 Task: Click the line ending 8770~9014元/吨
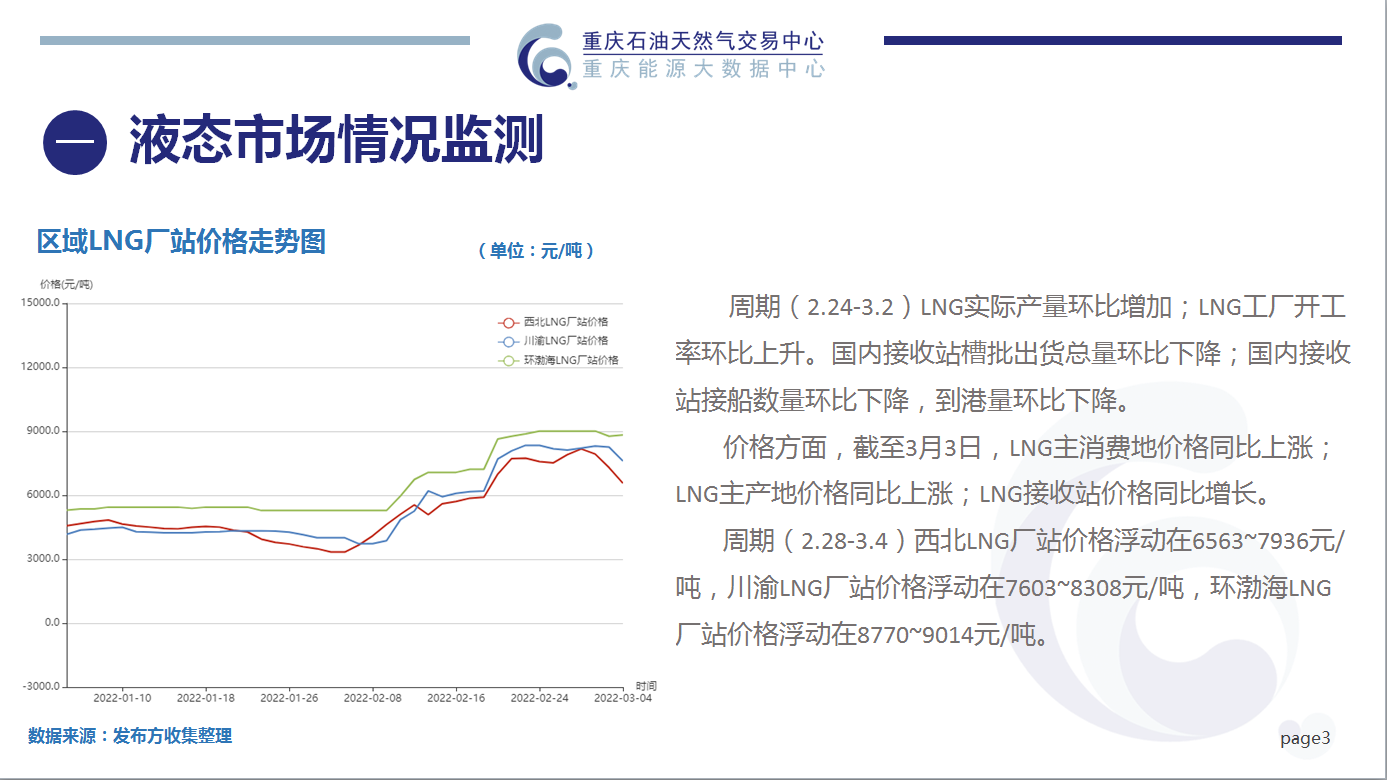862,634
